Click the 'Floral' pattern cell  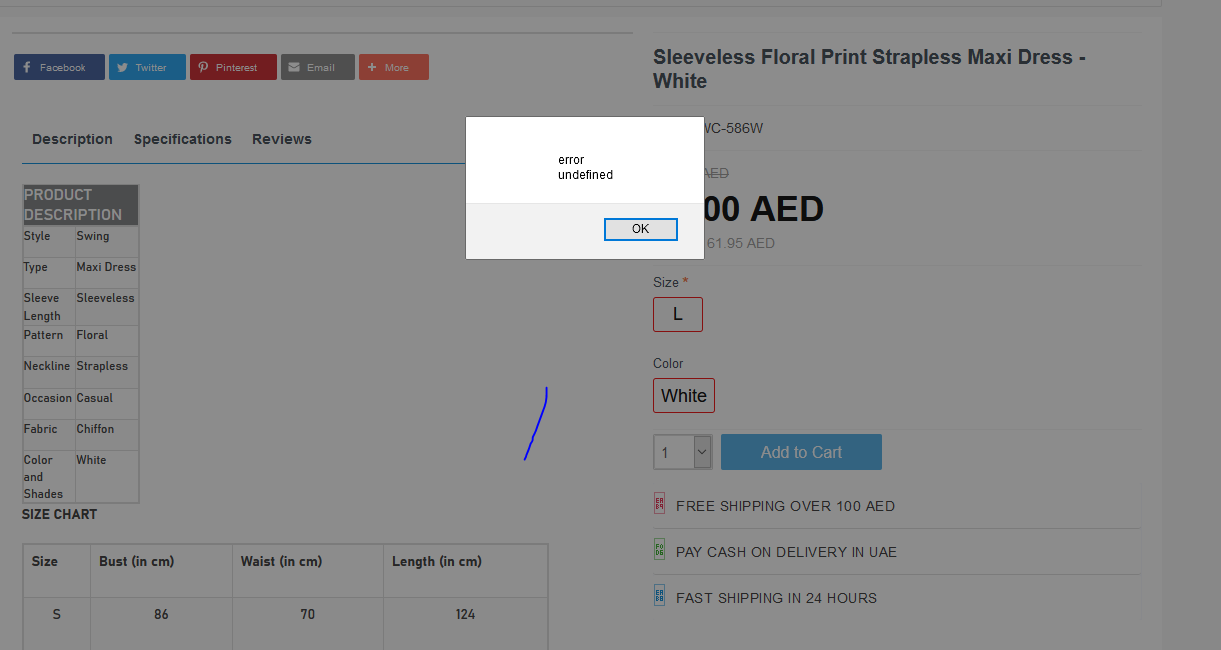tap(107, 340)
